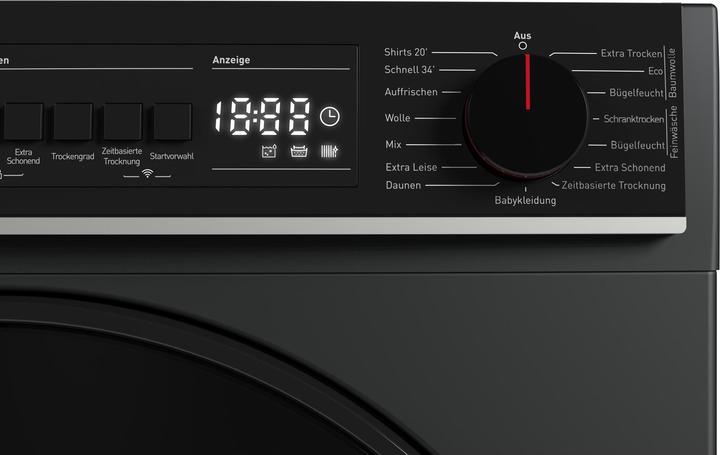Click the Trockengrad button caption
720x455 pixels.
coord(73,157)
